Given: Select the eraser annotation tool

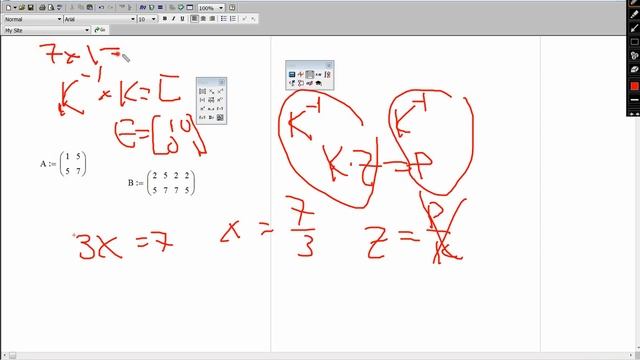Looking at the screenshot, I should (x=634, y=69).
